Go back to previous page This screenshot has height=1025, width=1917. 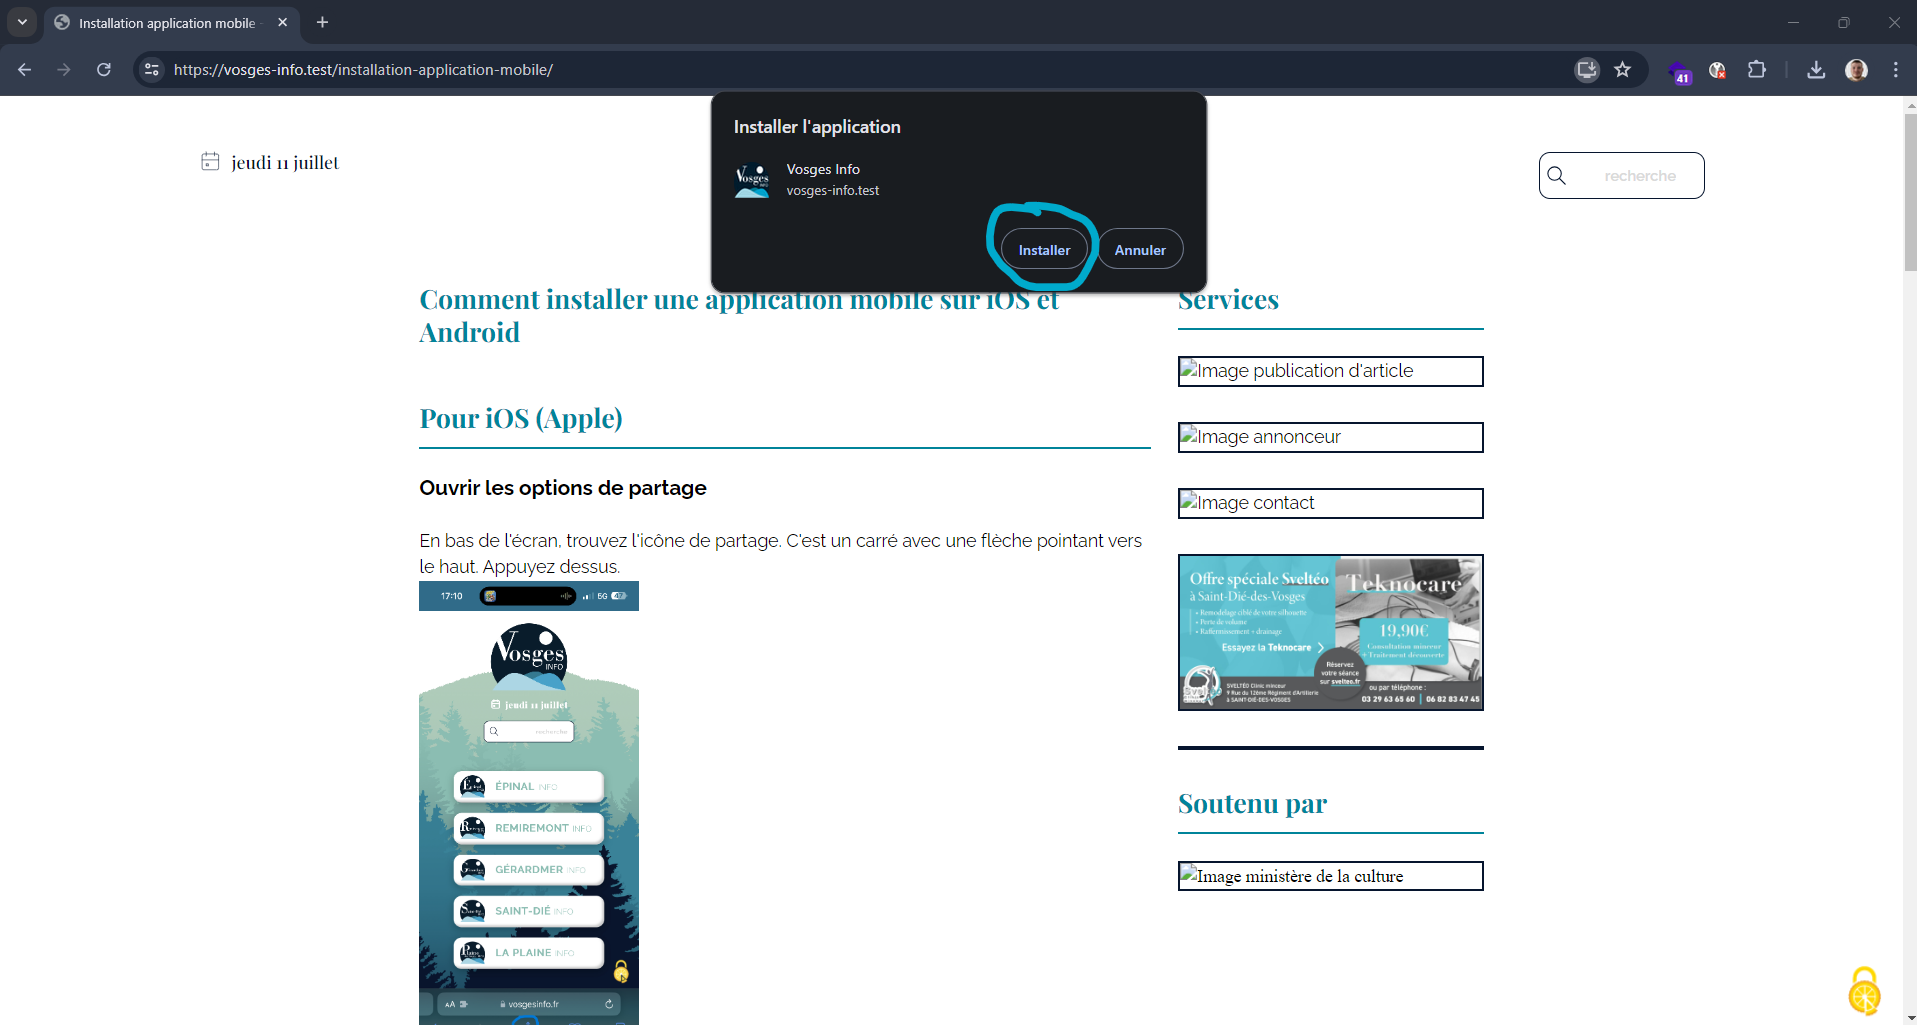[x=25, y=70]
